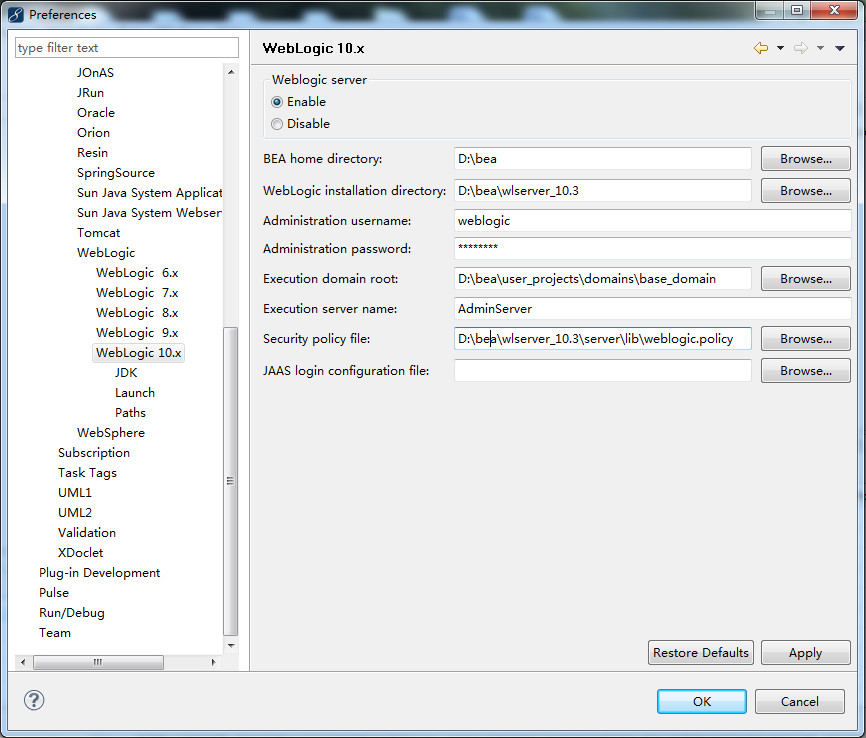866x738 pixels.
Task: Click the forward navigation arrow icon
Action: point(801,48)
